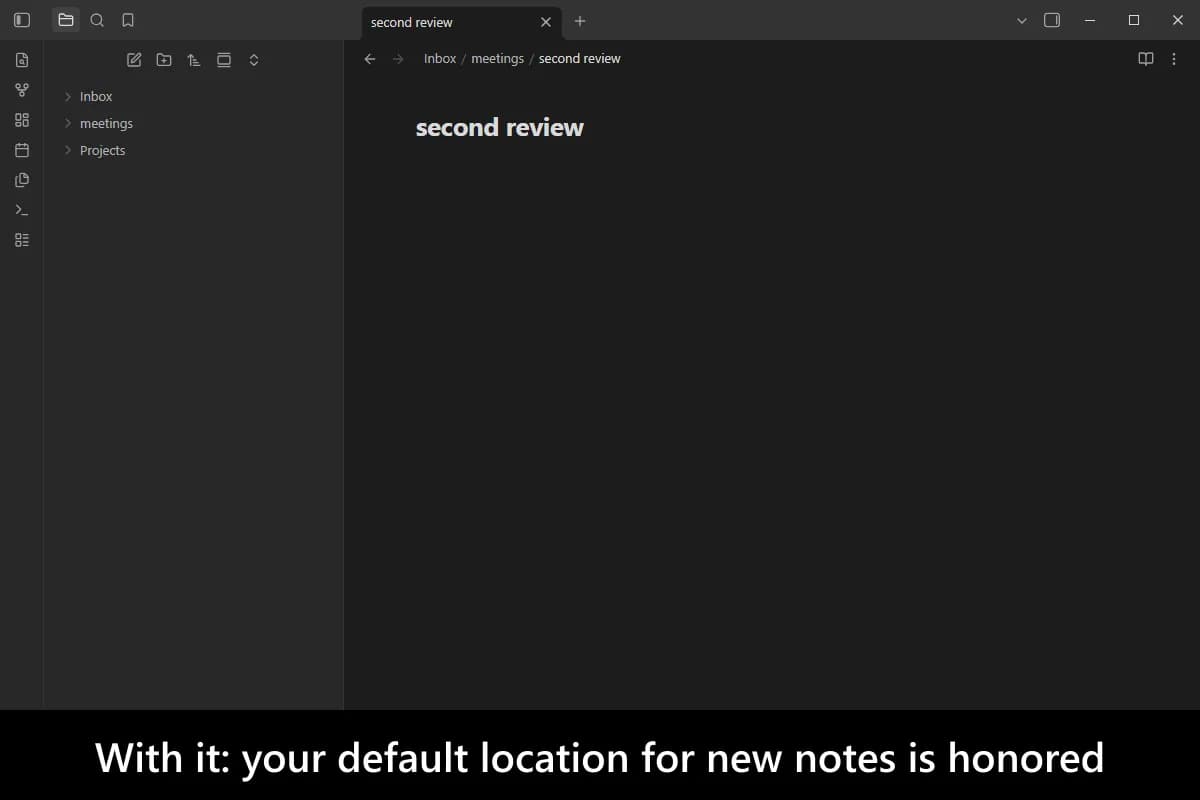Image resolution: width=1200 pixels, height=800 pixels.
Task: Create a new folder icon
Action: 164,60
